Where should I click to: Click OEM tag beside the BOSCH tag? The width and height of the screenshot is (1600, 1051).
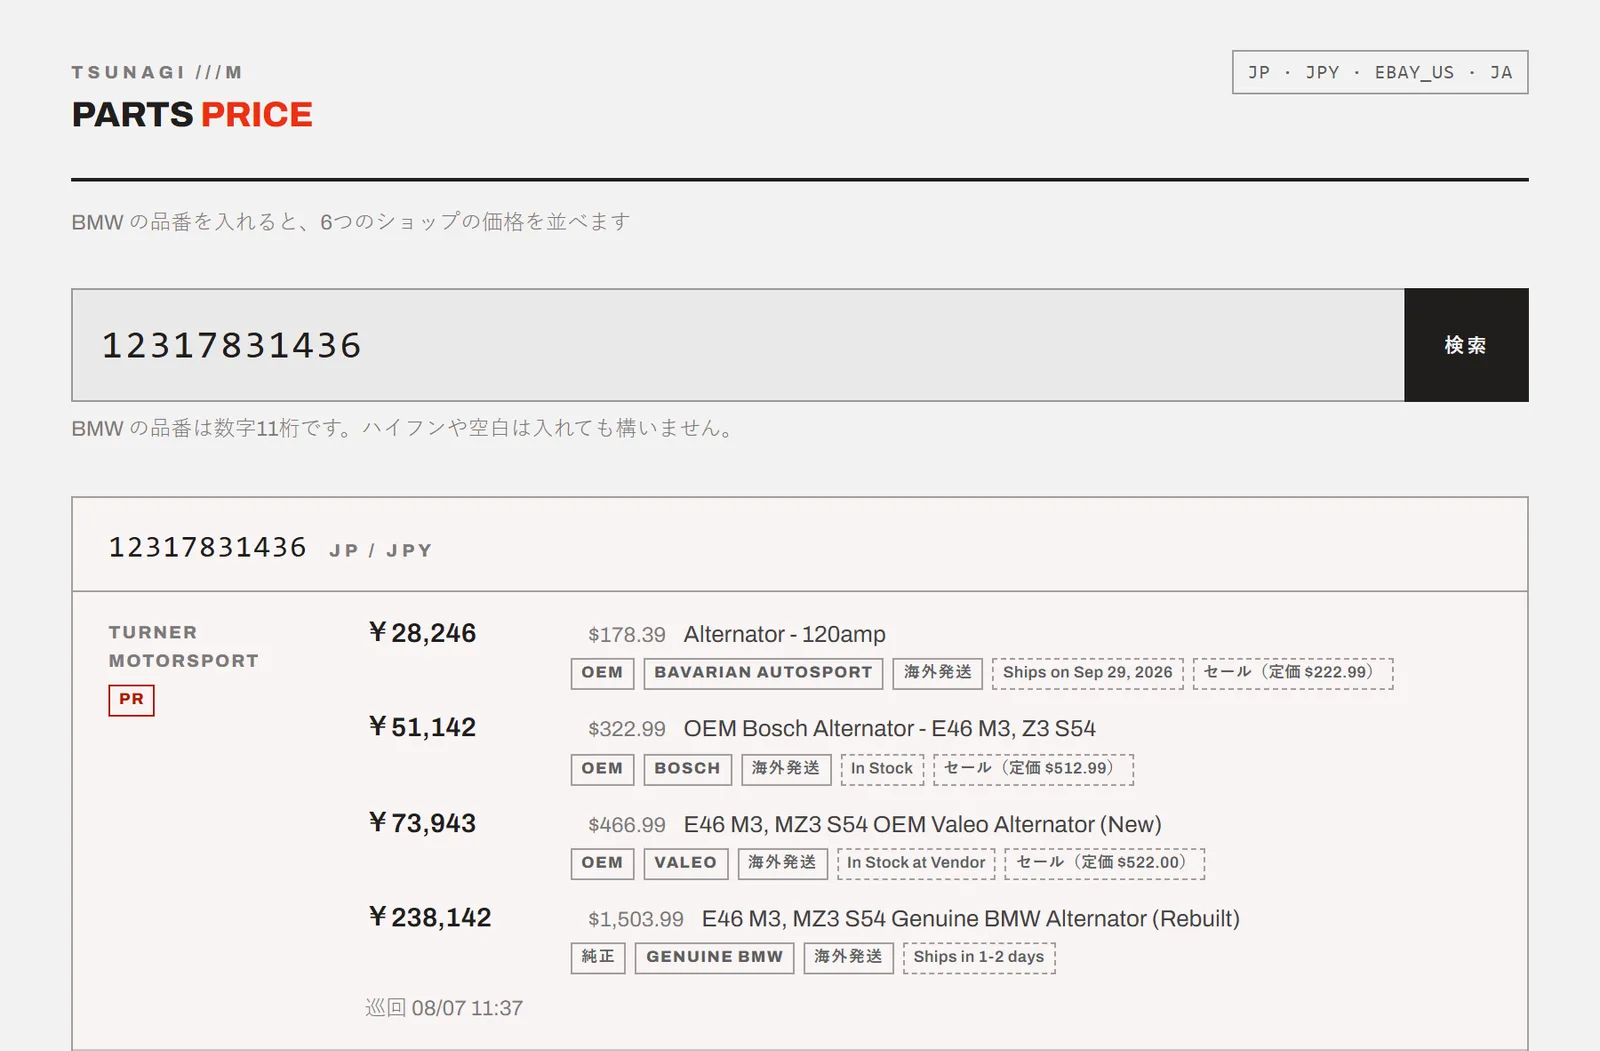602,769
